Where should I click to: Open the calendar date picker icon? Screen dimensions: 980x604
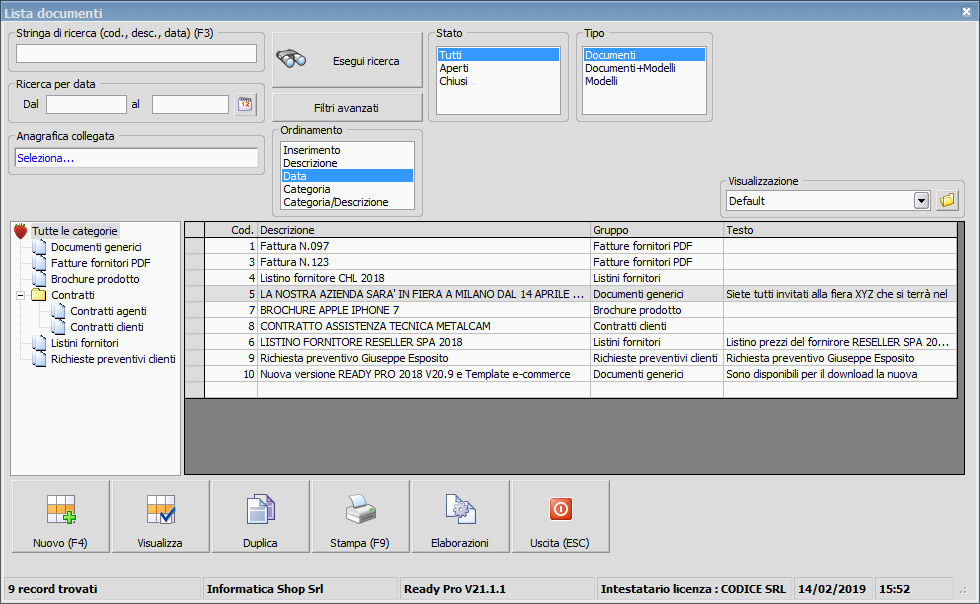pos(245,104)
